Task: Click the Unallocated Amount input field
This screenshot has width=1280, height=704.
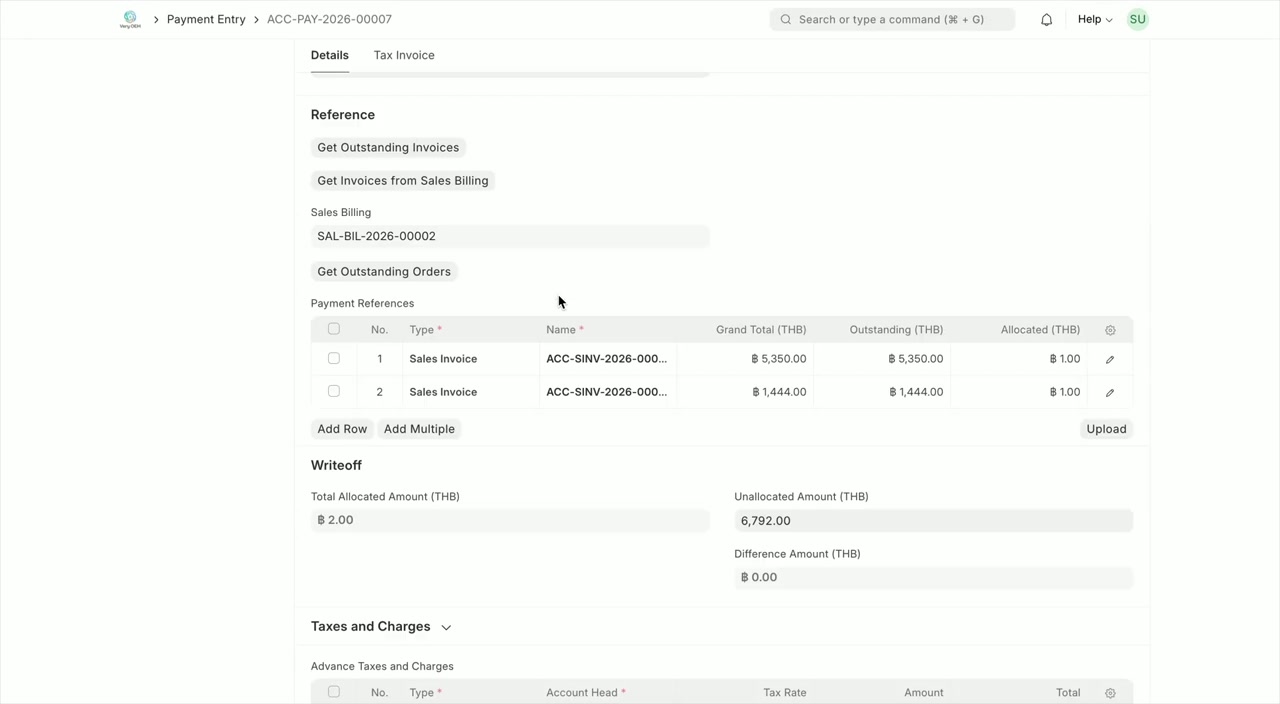Action: [x=932, y=520]
